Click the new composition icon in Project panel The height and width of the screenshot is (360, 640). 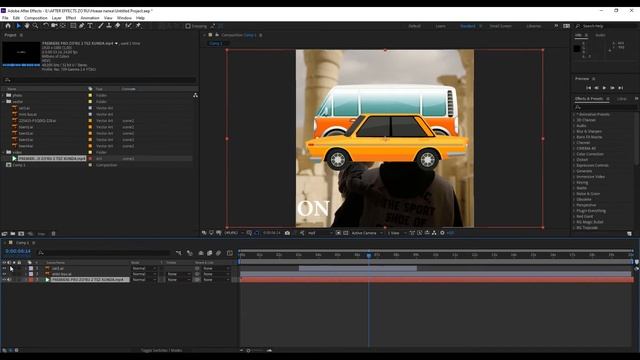pos(21,234)
